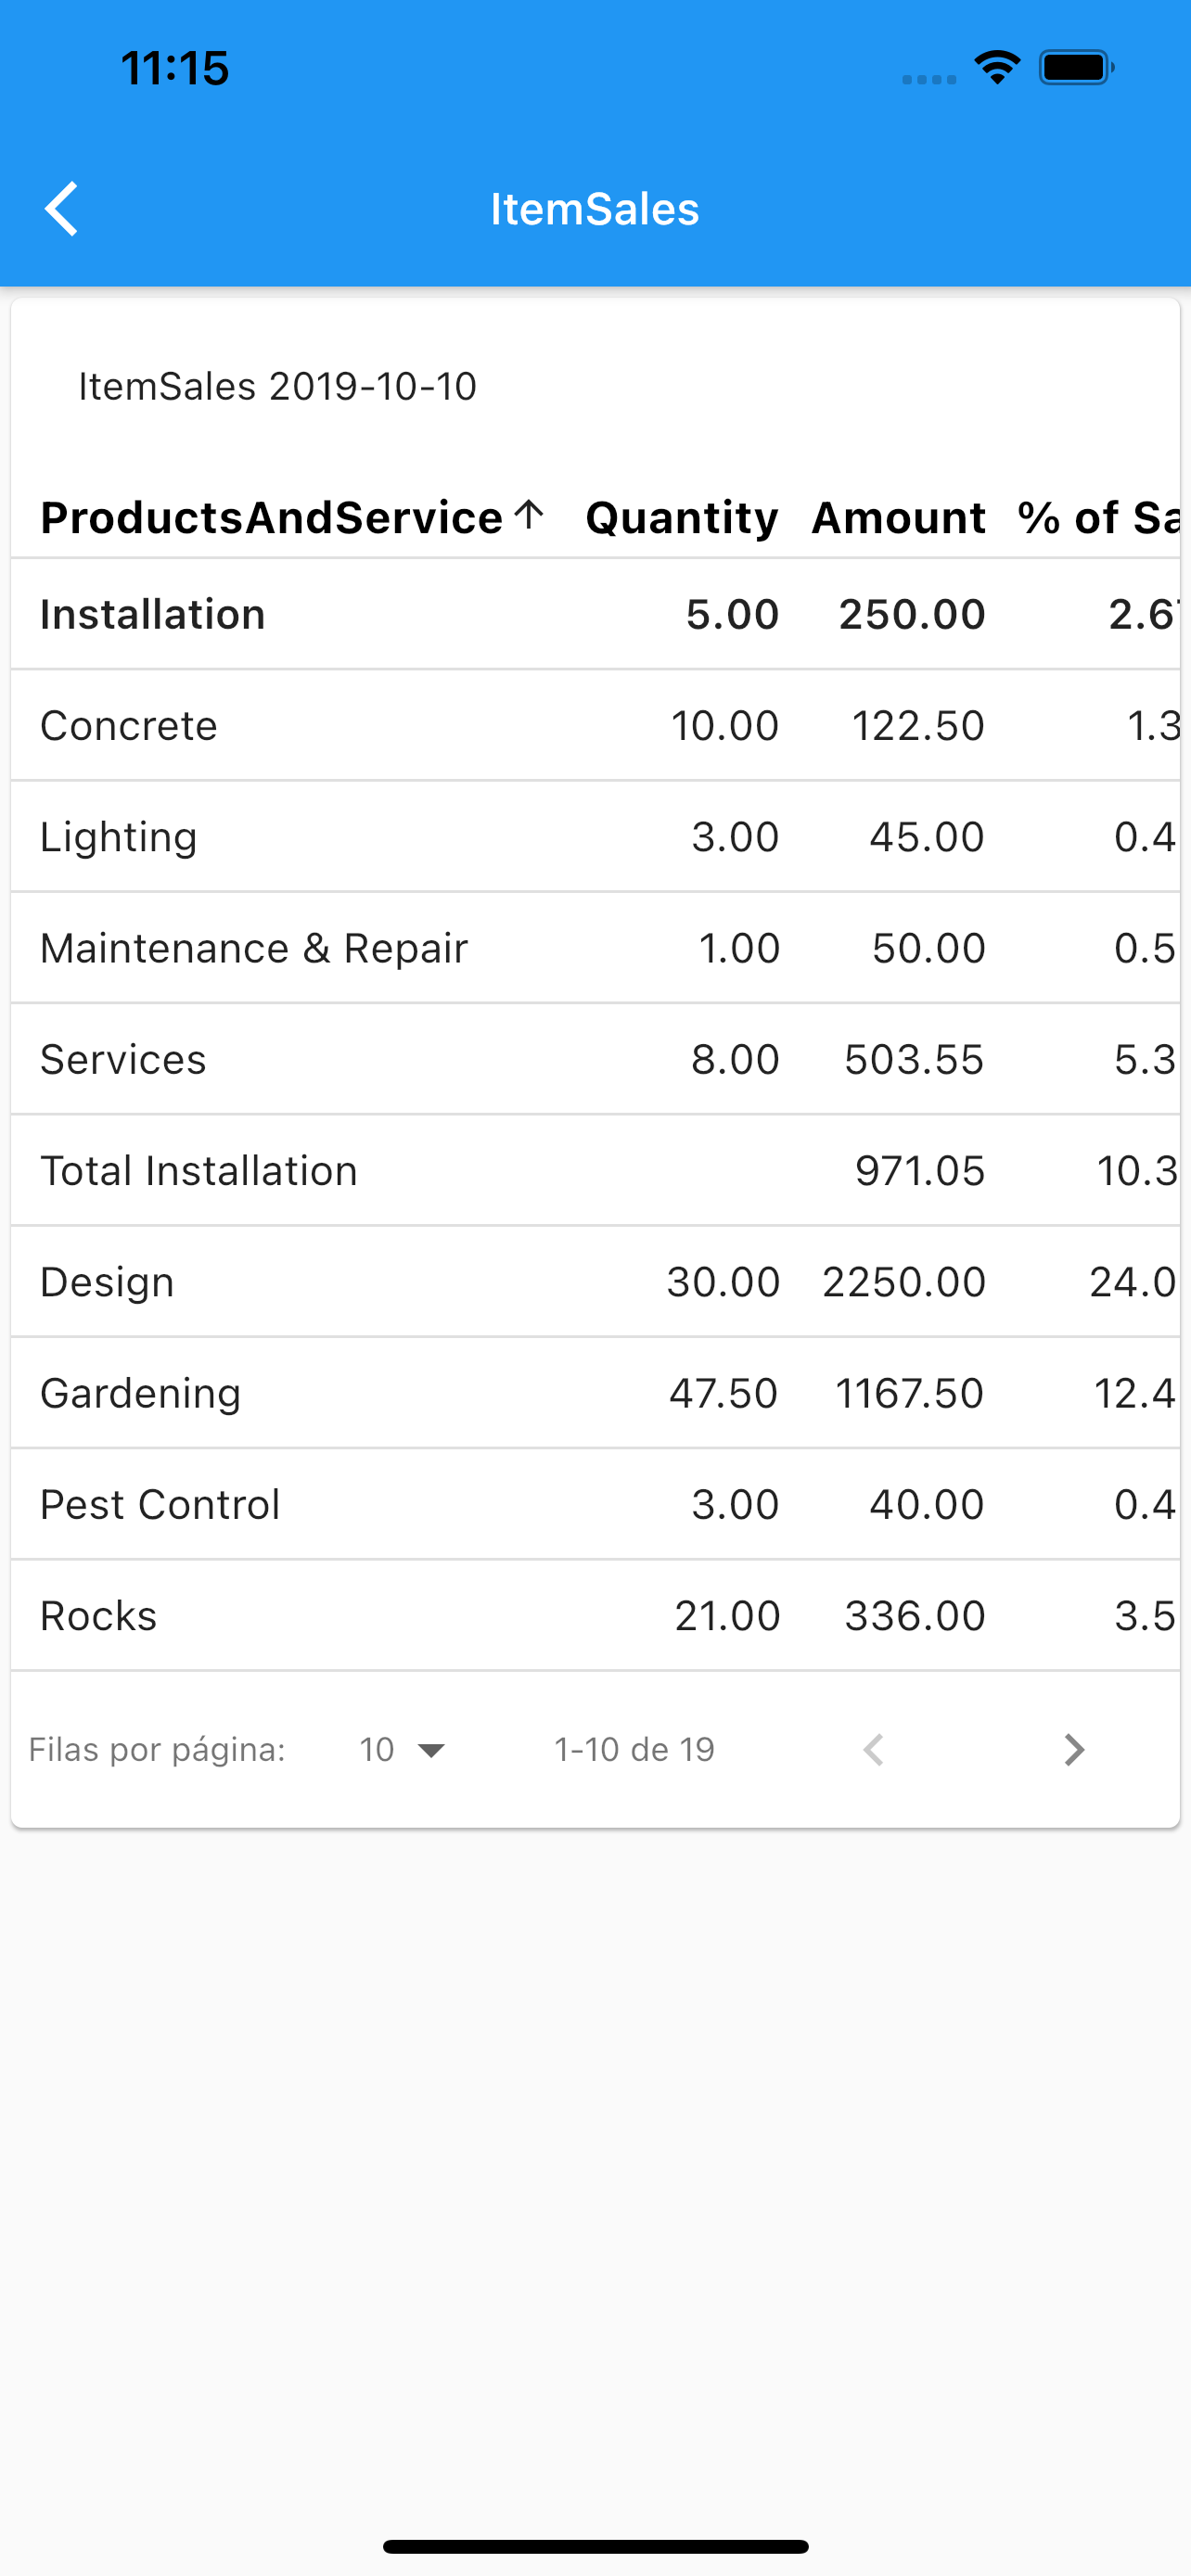The width and height of the screenshot is (1191, 2576).
Task: Select the Total Installation row
Action: (x=595, y=1170)
